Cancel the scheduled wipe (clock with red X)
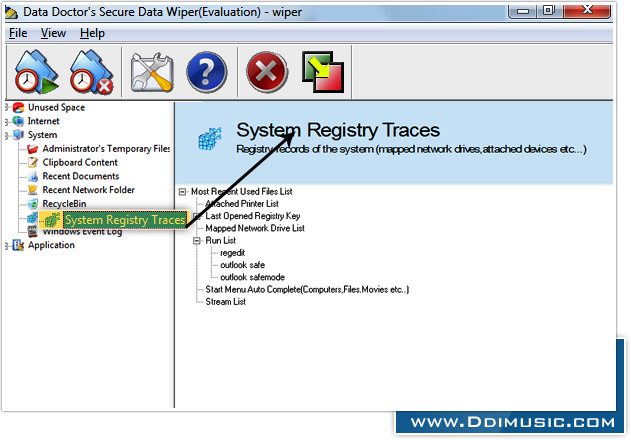This screenshot has height=440, width=631. pos(92,72)
